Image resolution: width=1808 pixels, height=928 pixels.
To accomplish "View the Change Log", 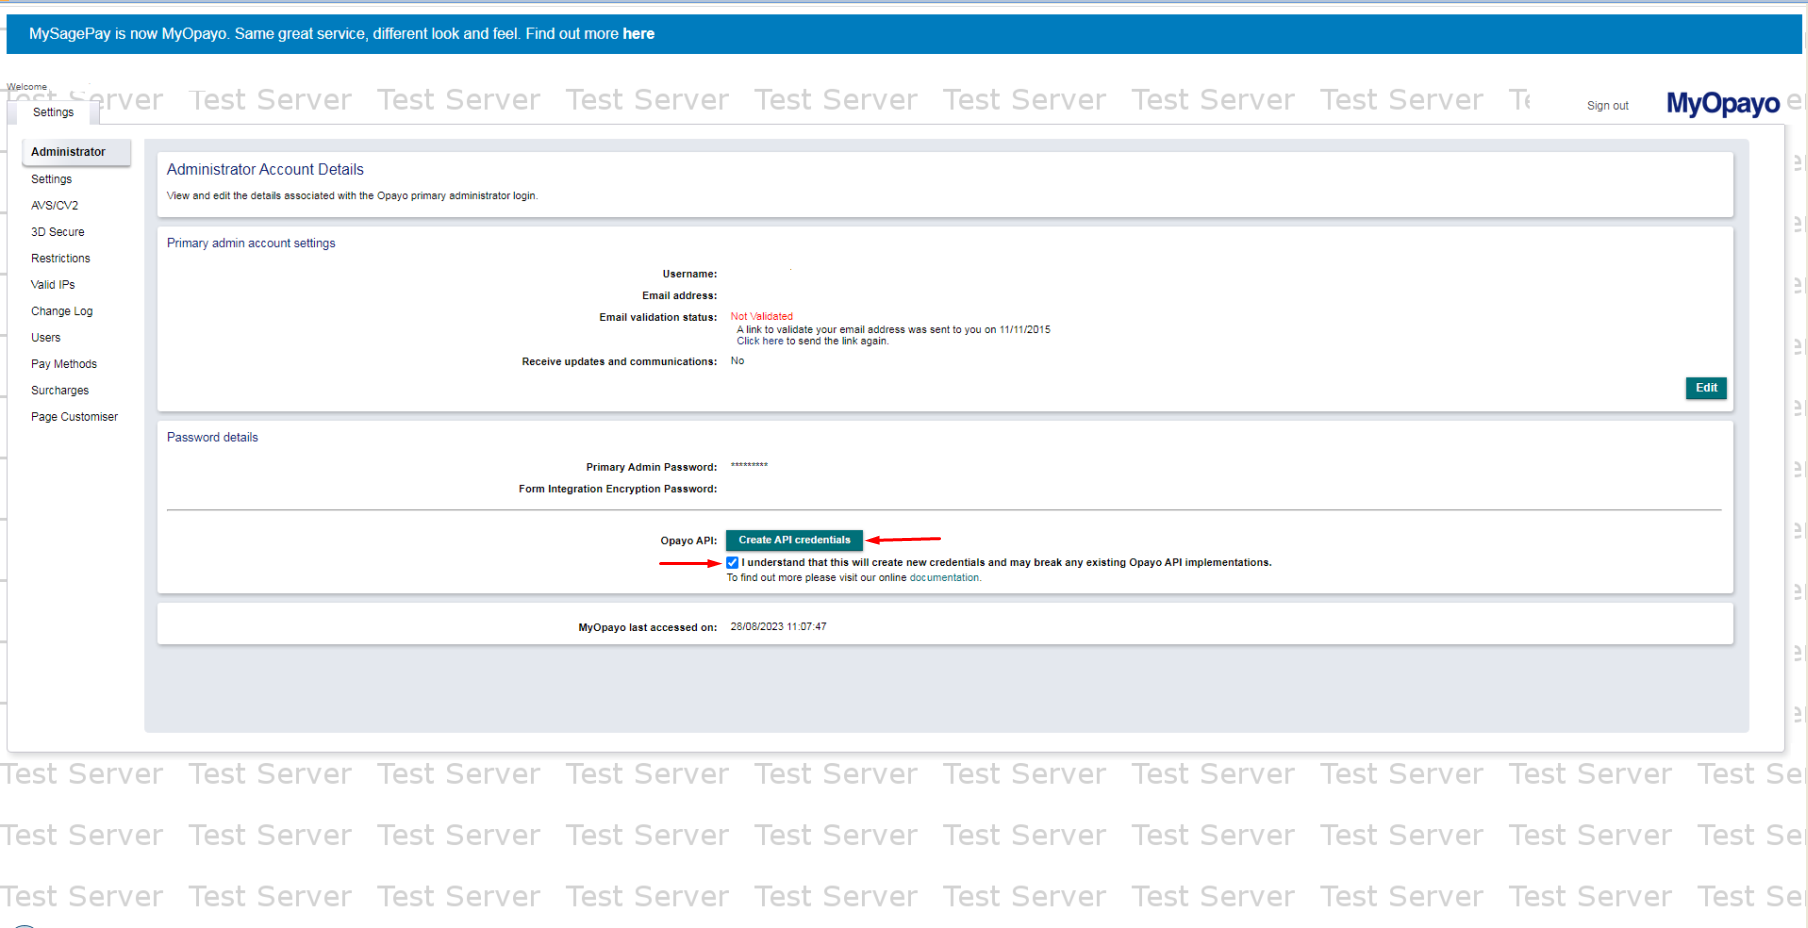I will [61, 311].
